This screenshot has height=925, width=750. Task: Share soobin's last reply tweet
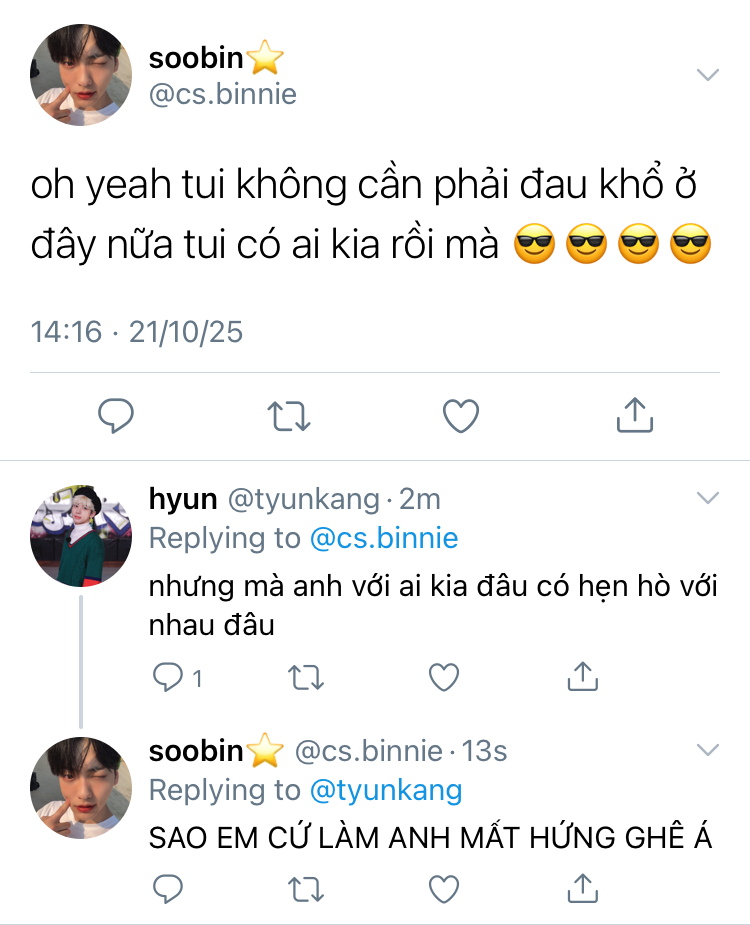(x=582, y=888)
